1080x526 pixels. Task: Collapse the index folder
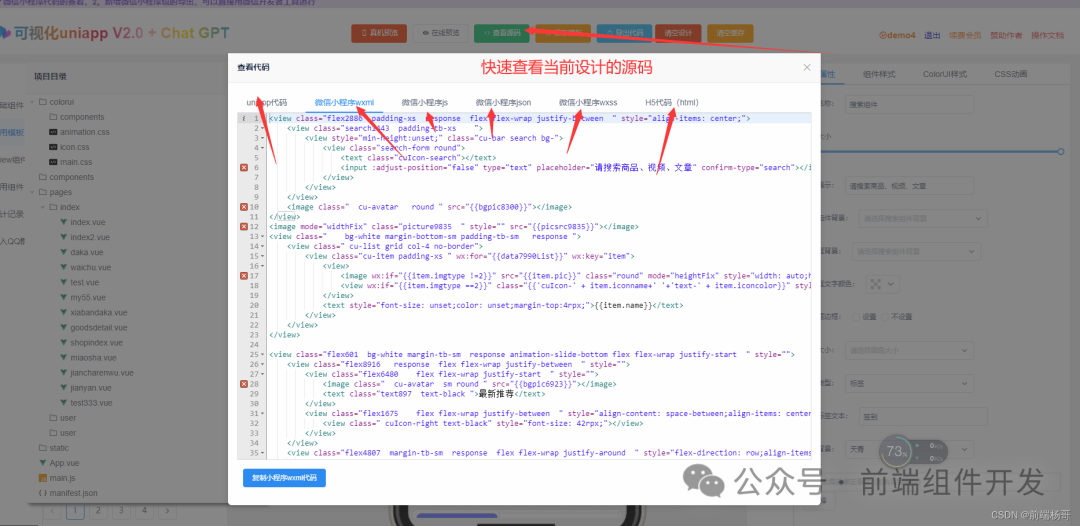[43, 207]
